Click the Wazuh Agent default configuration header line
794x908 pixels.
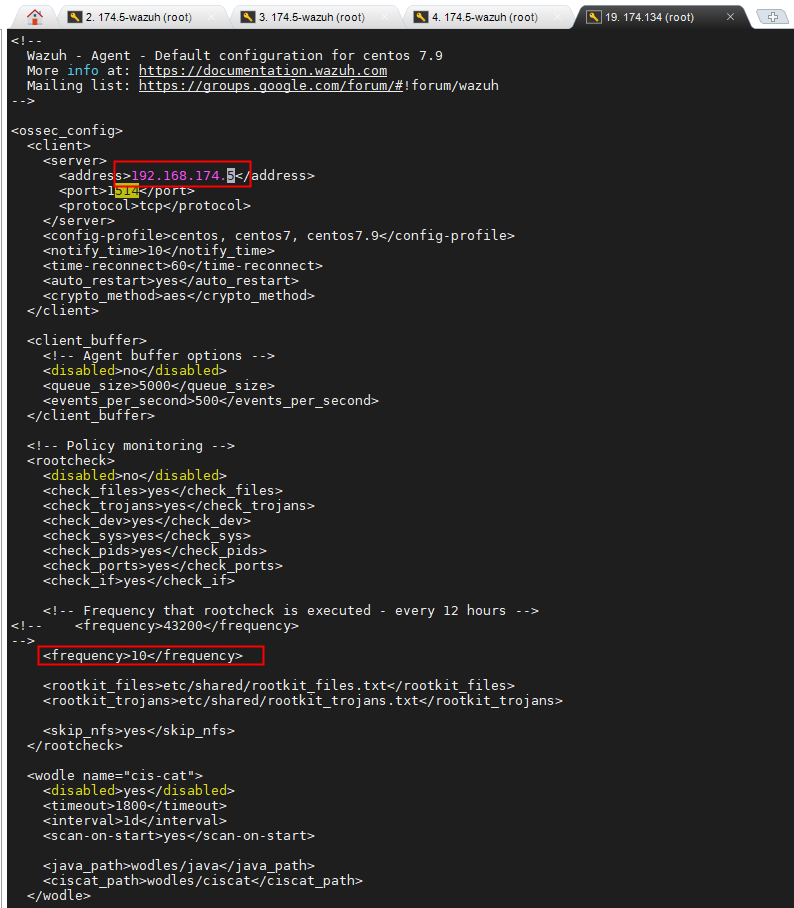(235, 56)
